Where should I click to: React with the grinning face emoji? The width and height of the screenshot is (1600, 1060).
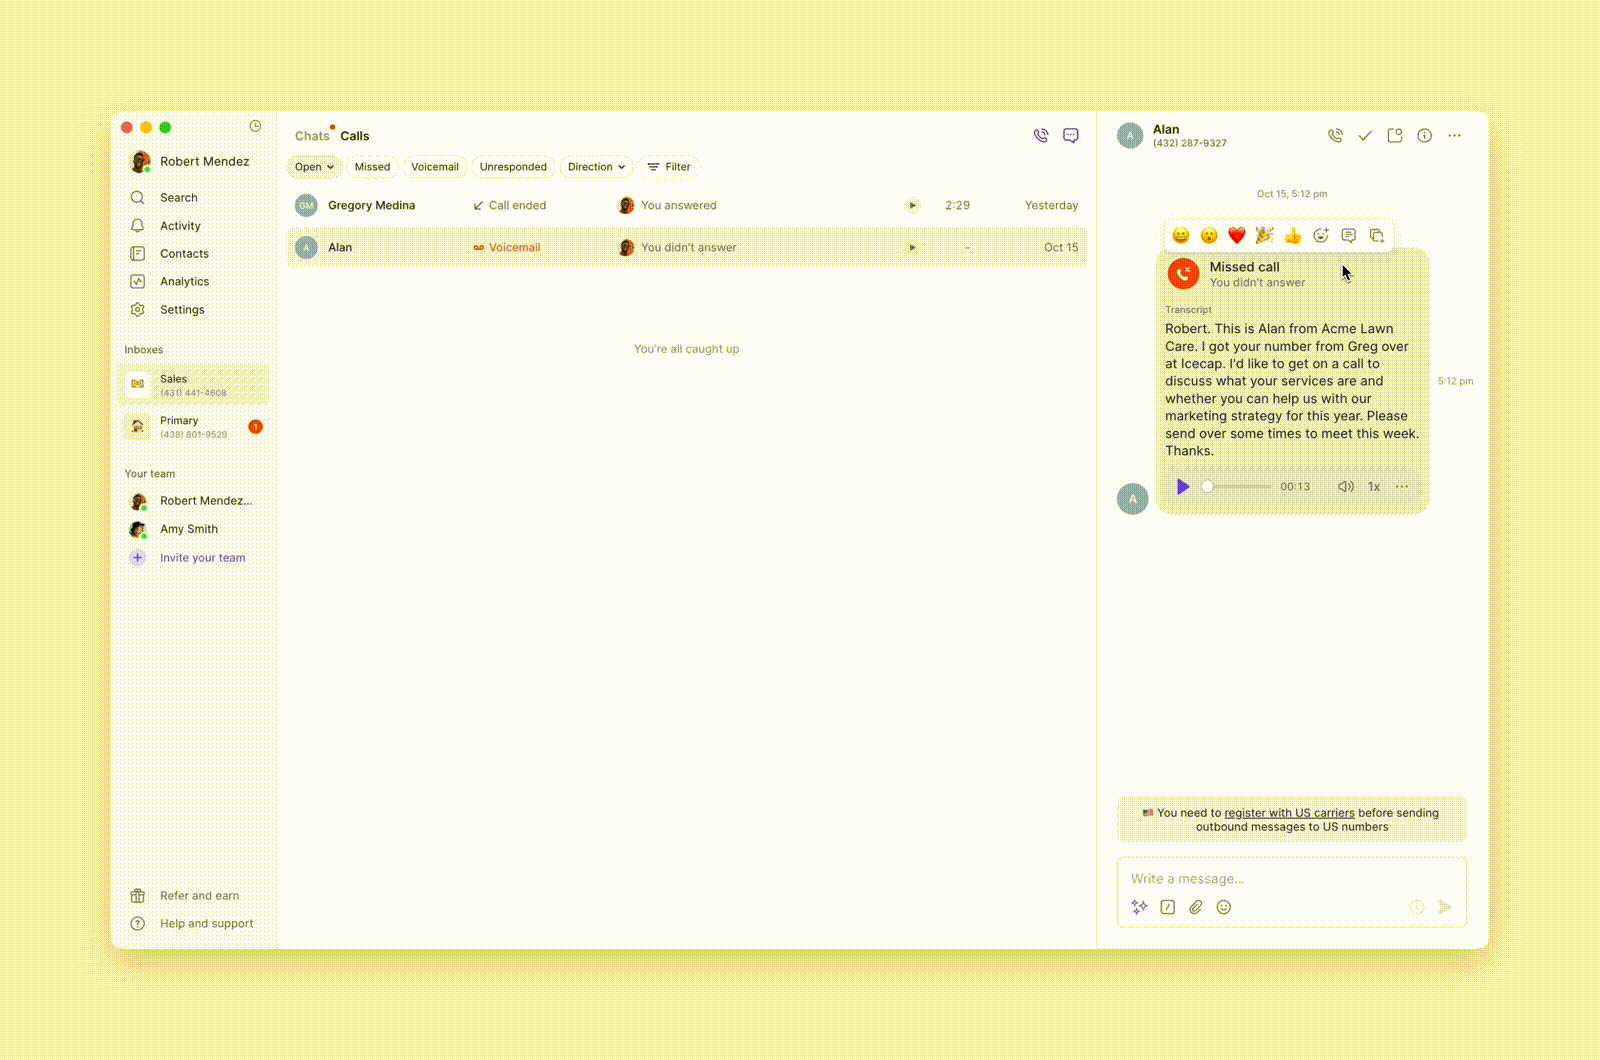pyautogui.click(x=1181, y=235)
